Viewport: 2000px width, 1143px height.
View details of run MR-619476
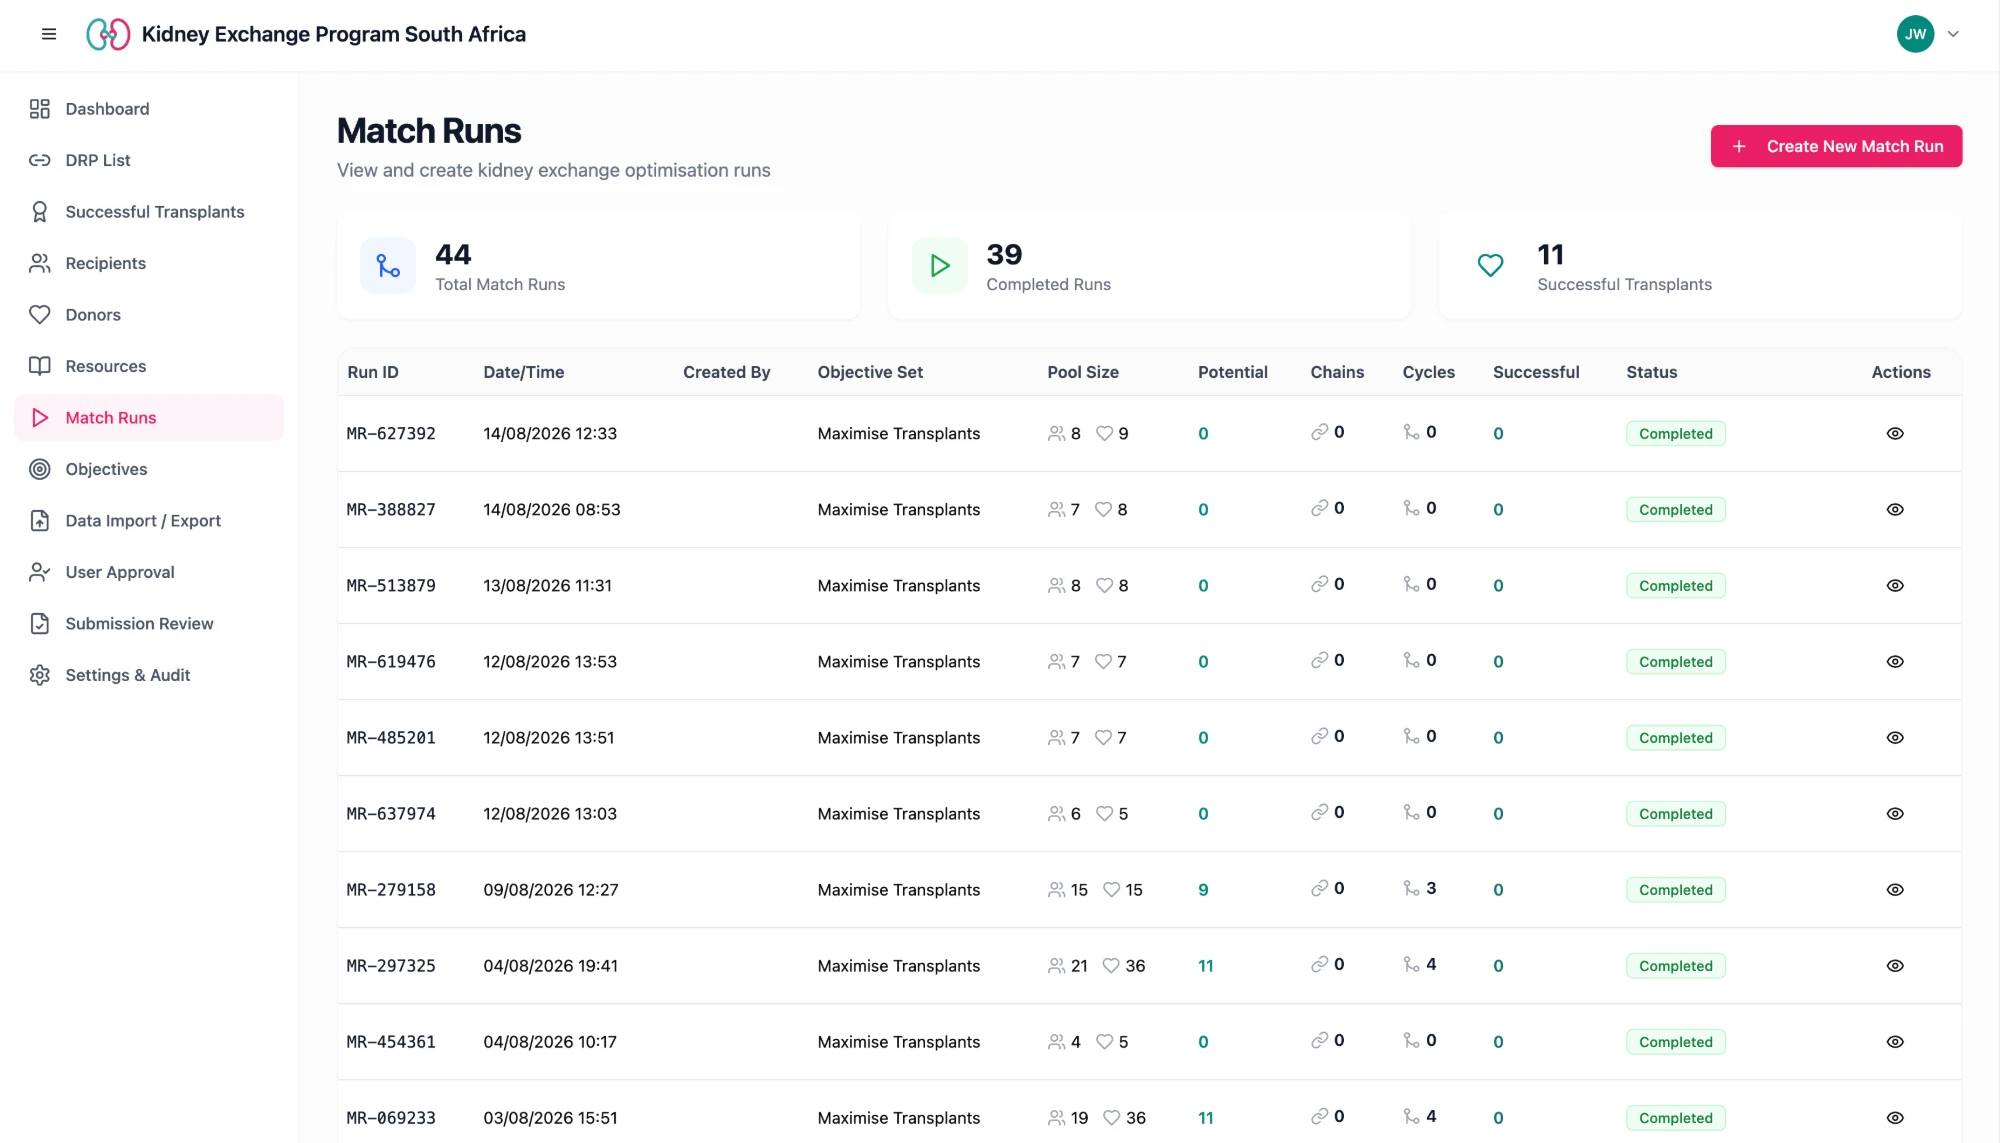tap(1894, 662)
